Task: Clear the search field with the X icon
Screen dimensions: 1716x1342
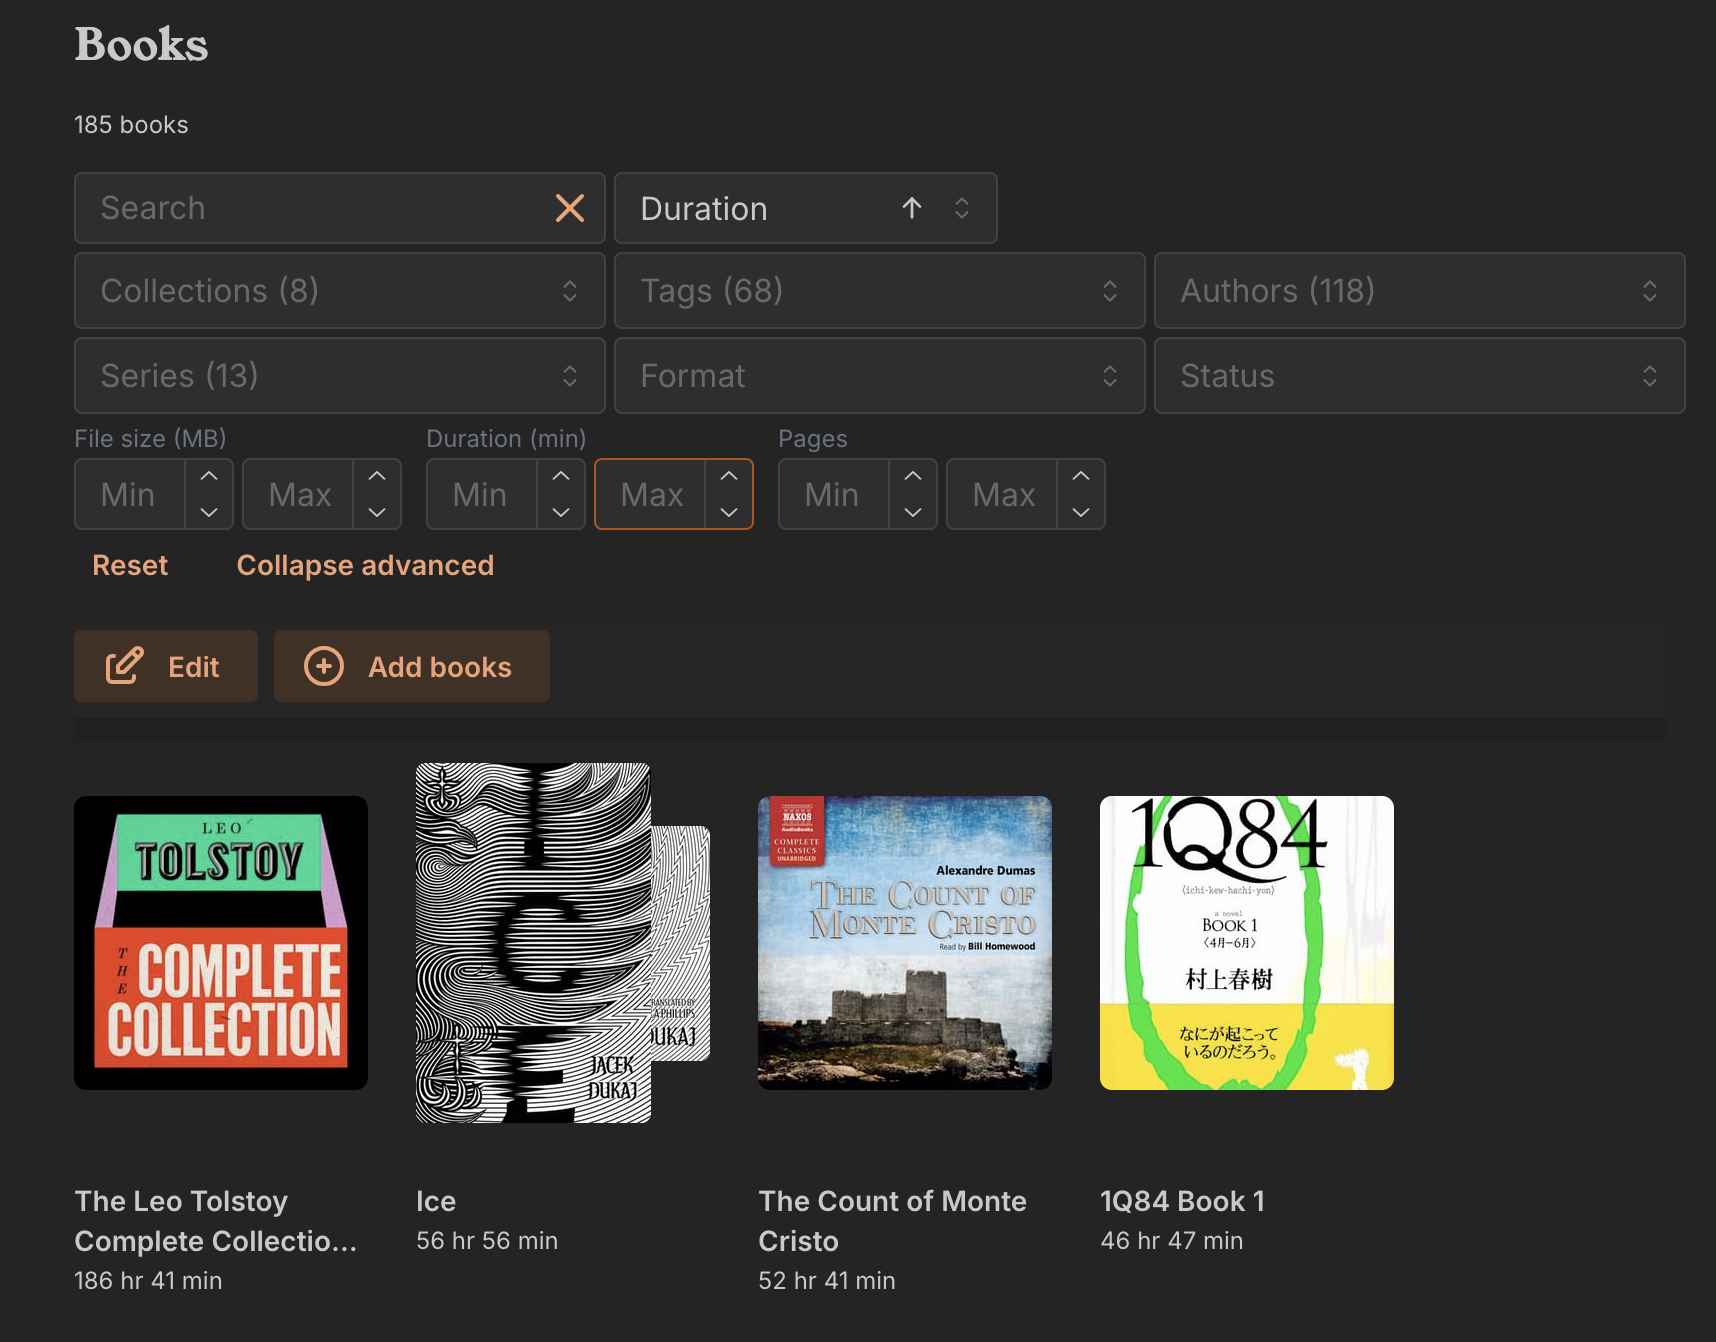Action: click(x=570, y=208)
